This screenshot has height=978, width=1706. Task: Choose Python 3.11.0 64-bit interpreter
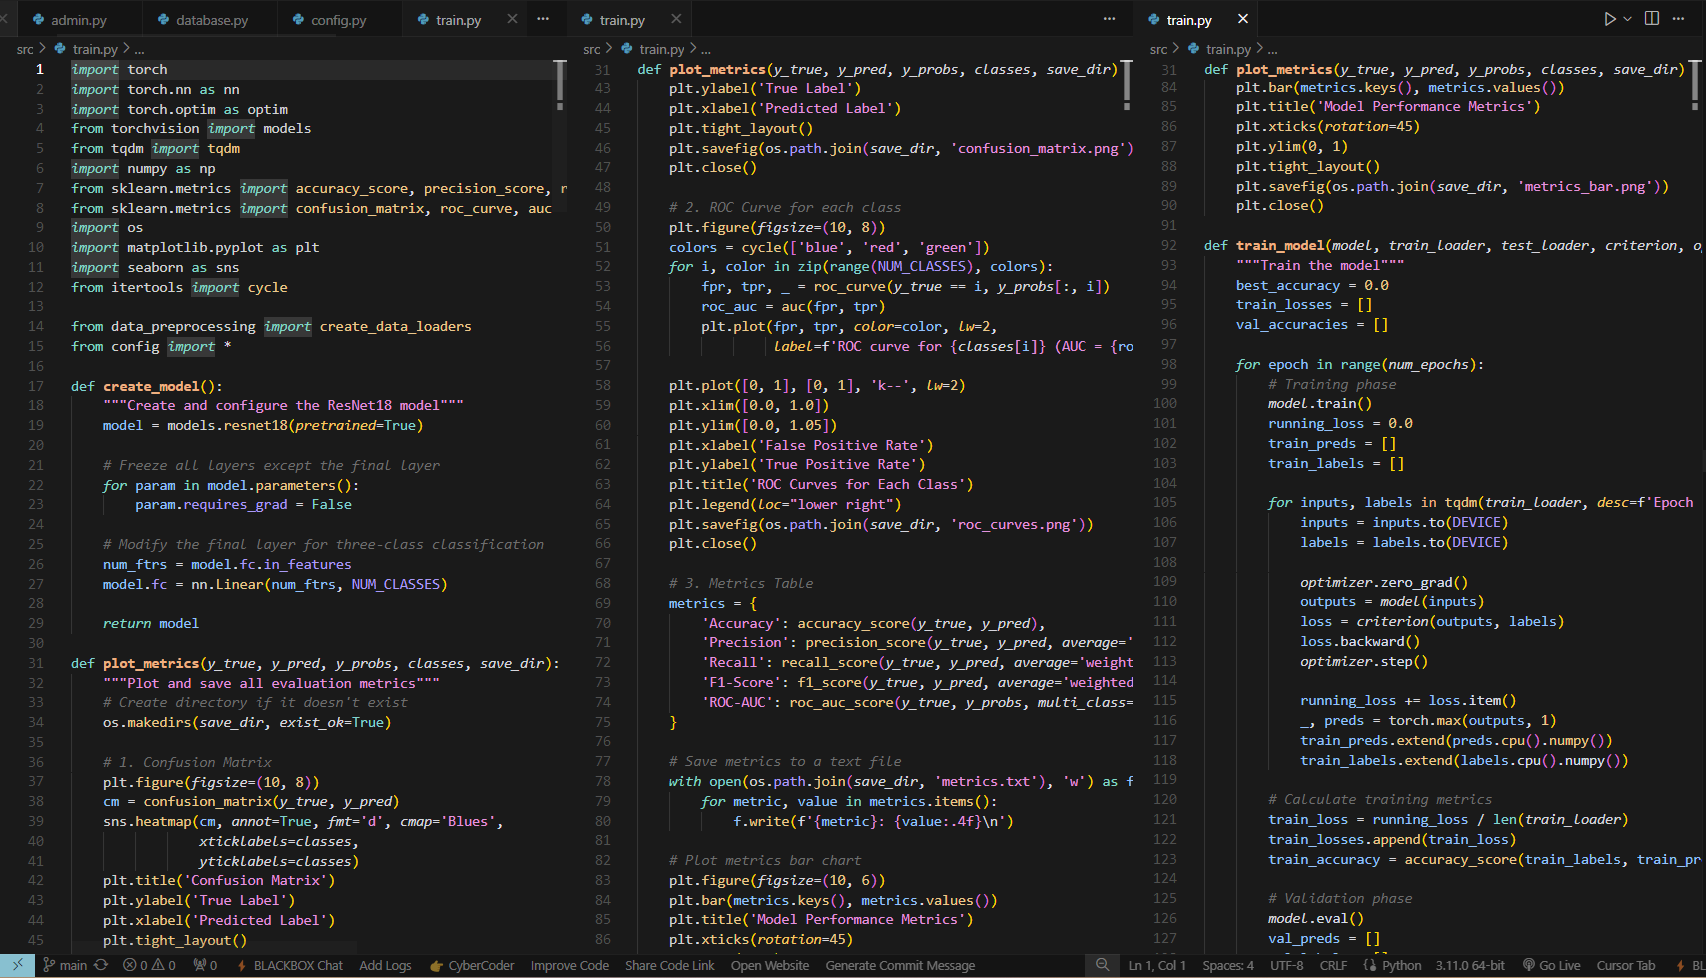(x=1469, y=965)
